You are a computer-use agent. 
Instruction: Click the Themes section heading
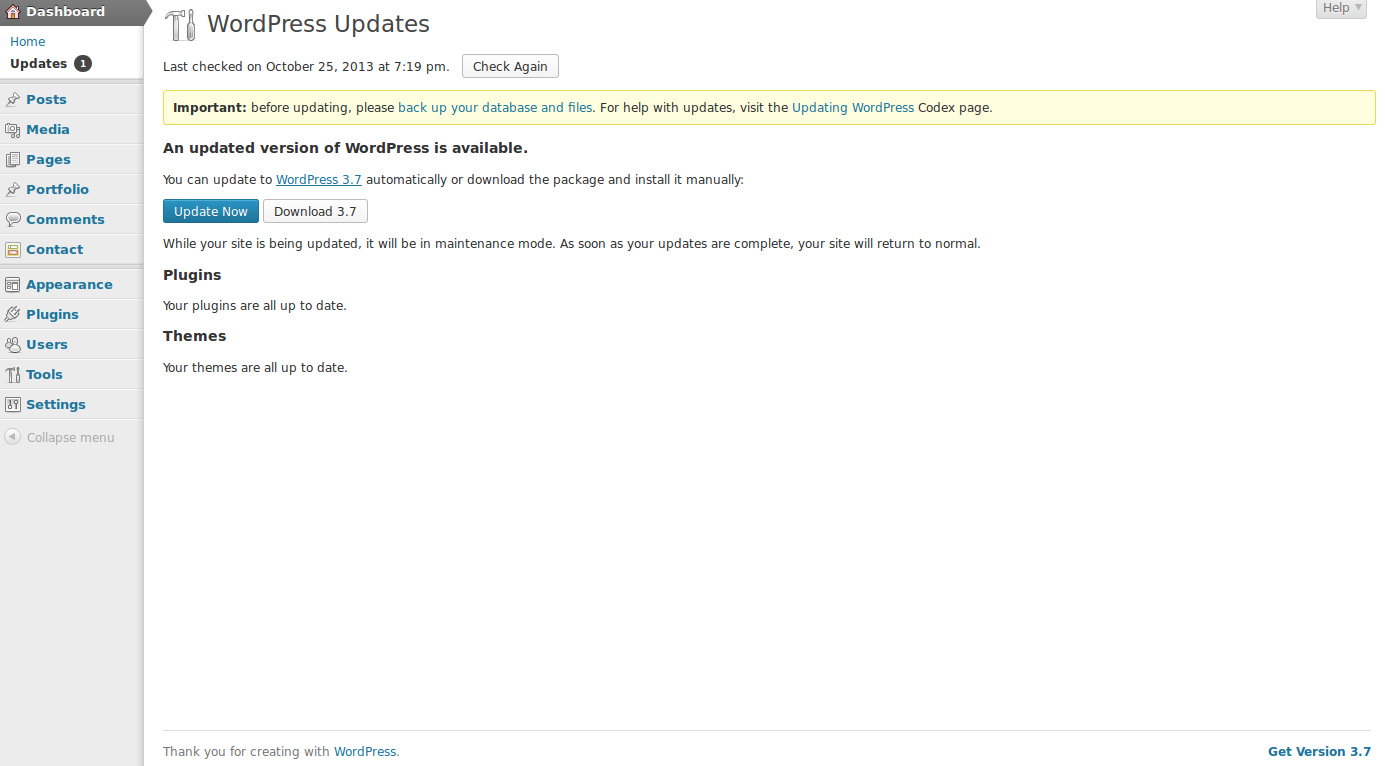click(195, 336)
